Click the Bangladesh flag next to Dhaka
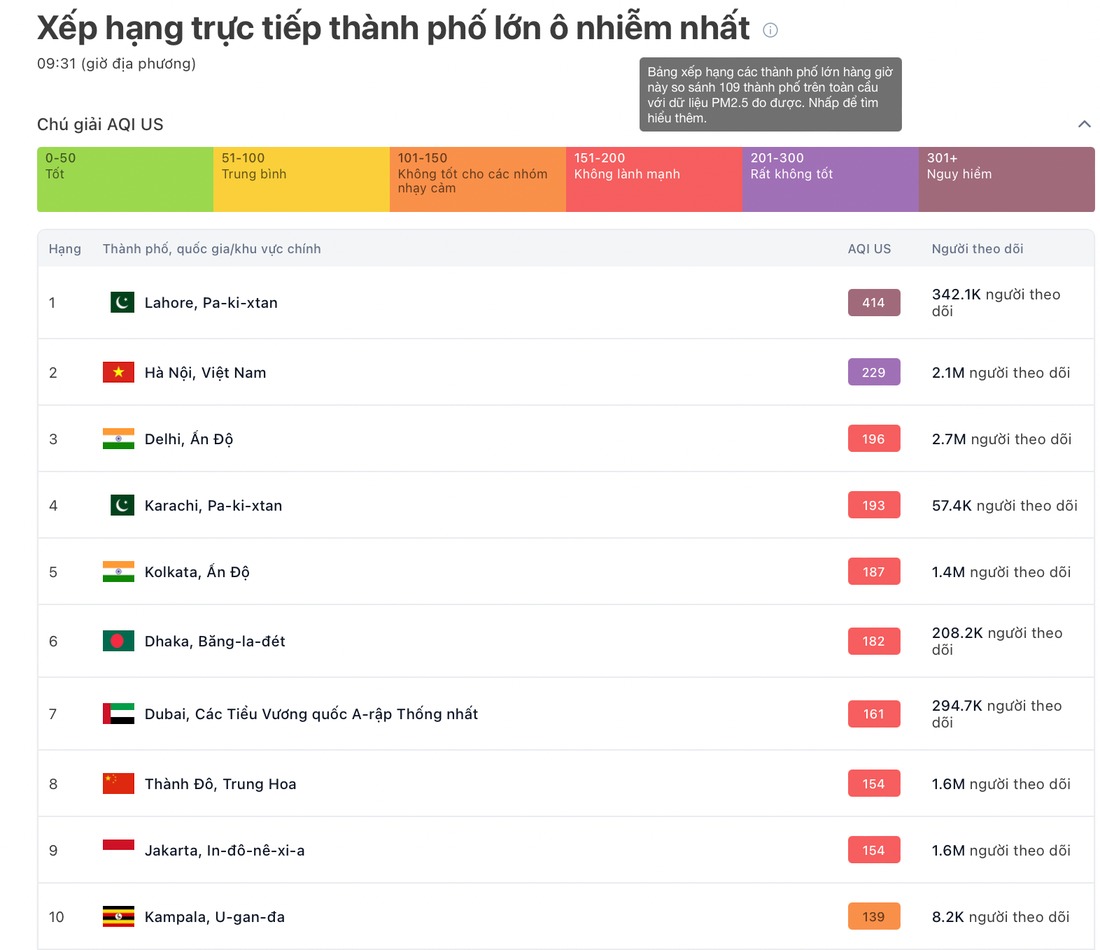Viewport: 1100px width, 950px height. [x=118, y=641]
